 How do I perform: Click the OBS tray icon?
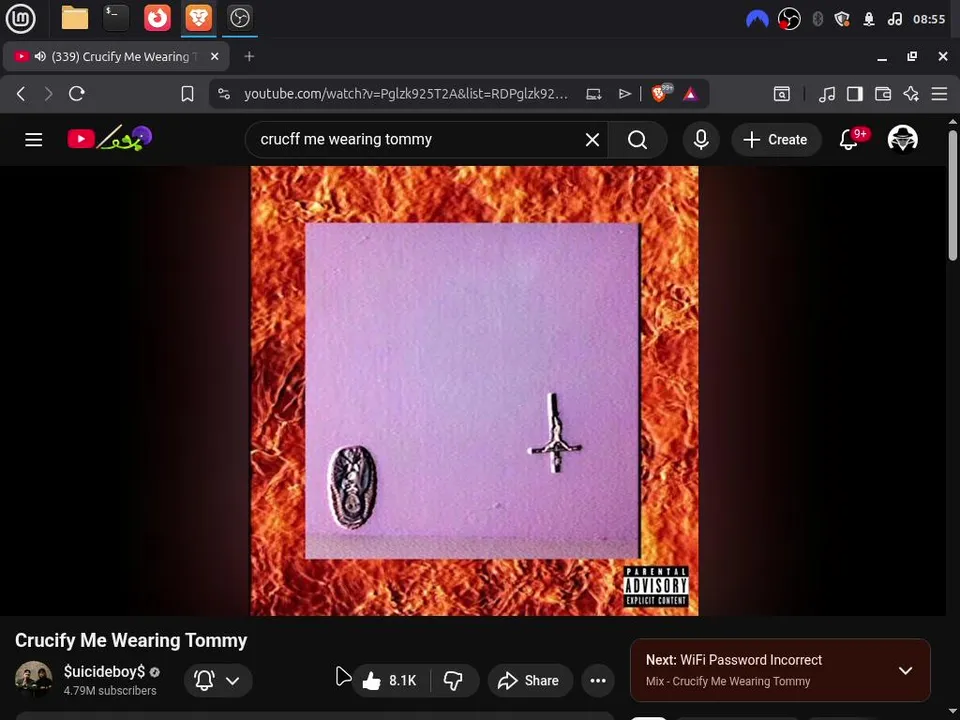[789, 19]
